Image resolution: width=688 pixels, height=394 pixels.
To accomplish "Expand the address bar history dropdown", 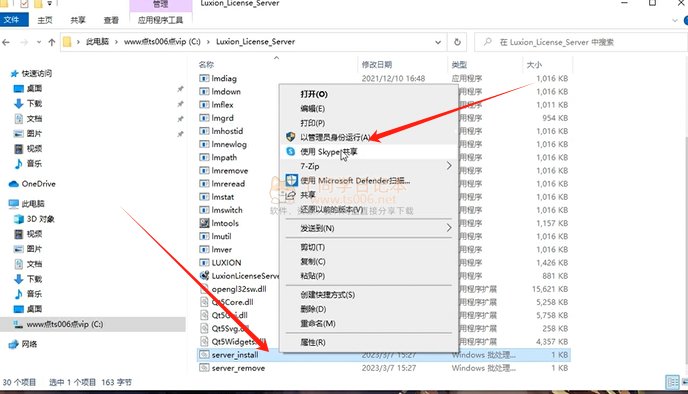I will 438,42.
